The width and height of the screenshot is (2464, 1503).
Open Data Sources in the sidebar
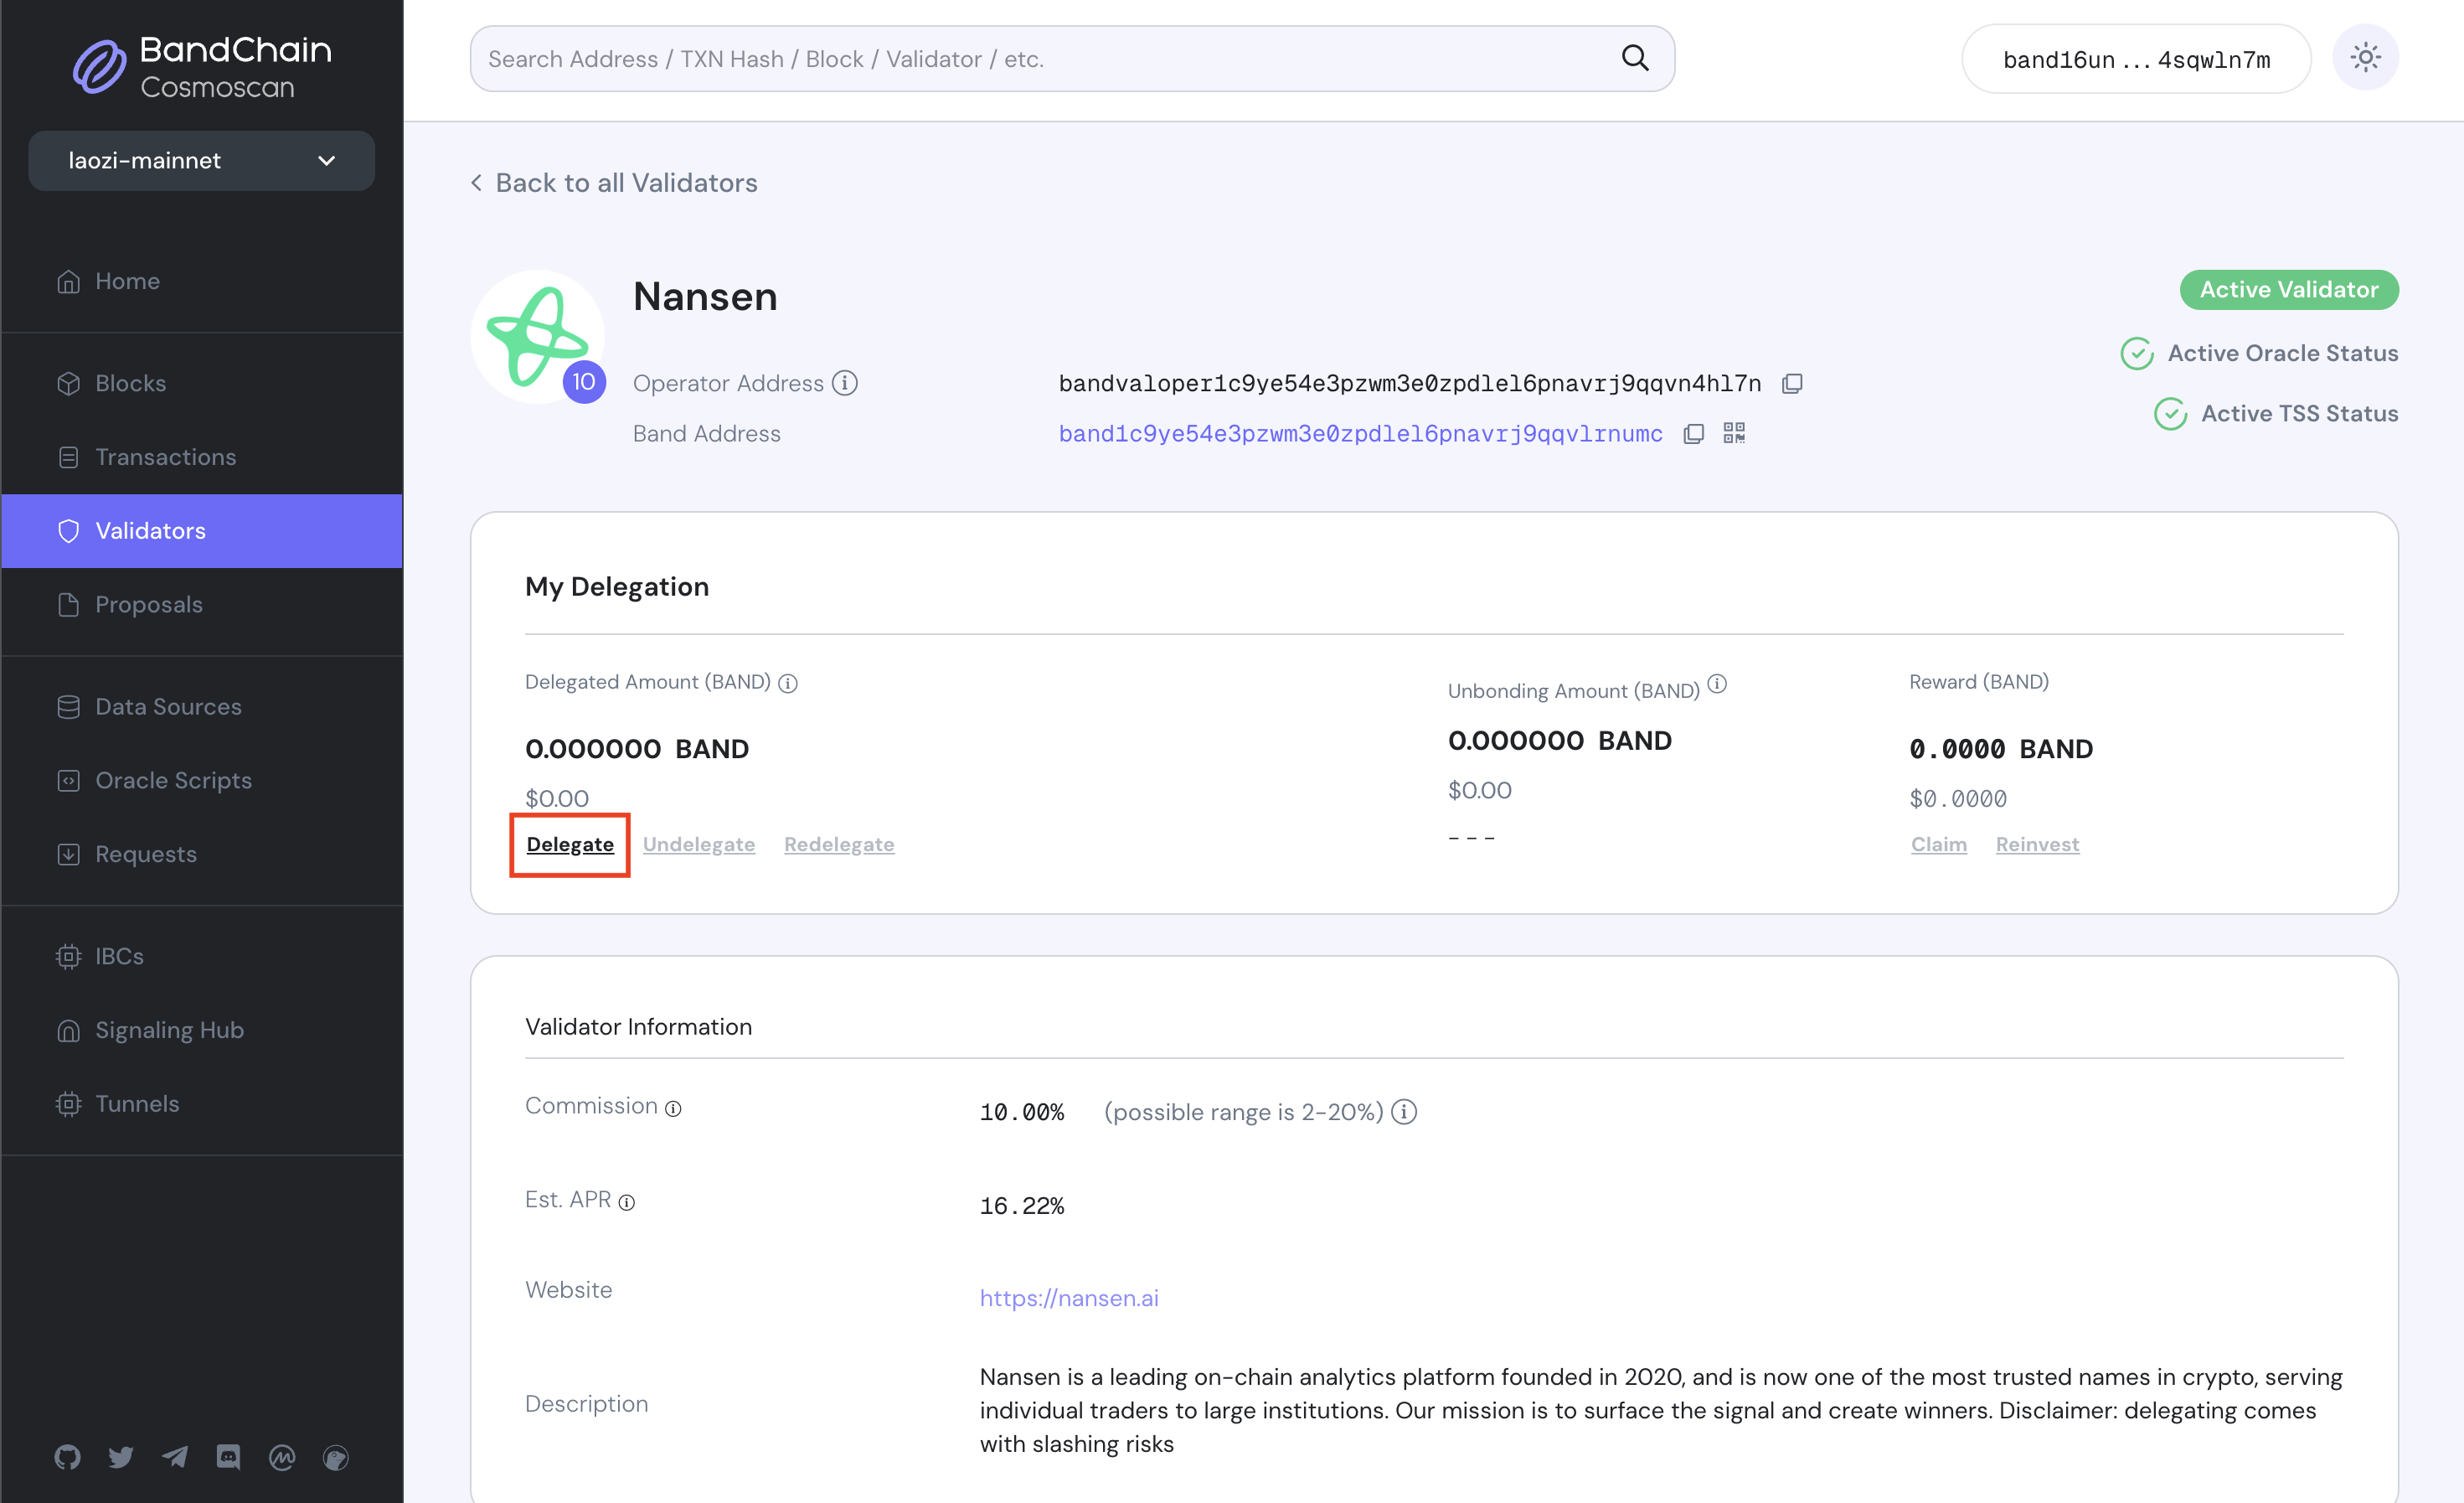[x=202, y=707]
